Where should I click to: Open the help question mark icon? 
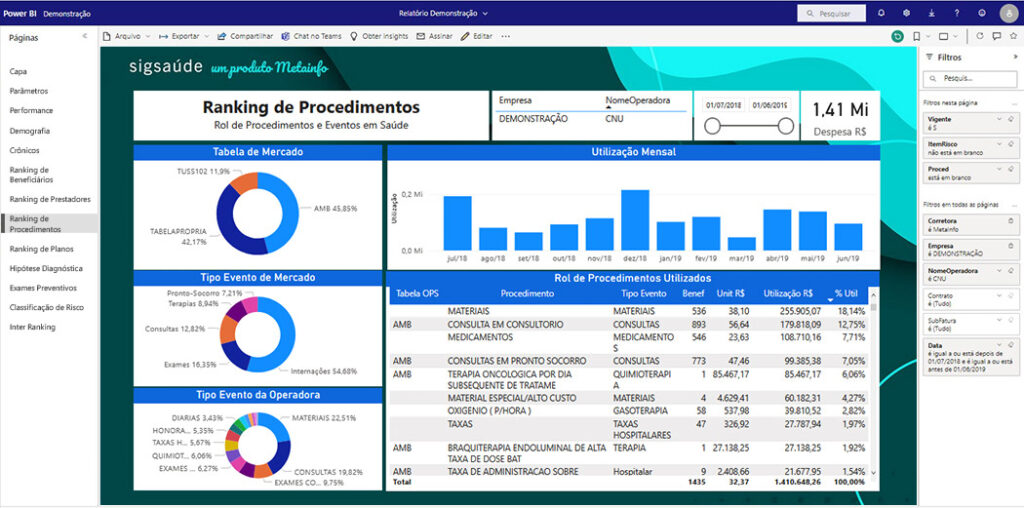[x=957, y=13]
